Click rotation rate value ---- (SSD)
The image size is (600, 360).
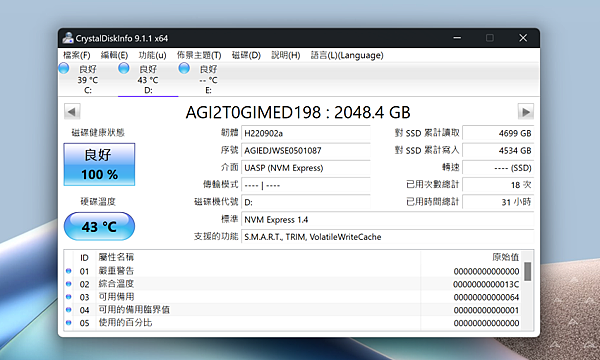click(x=498, y=168)
